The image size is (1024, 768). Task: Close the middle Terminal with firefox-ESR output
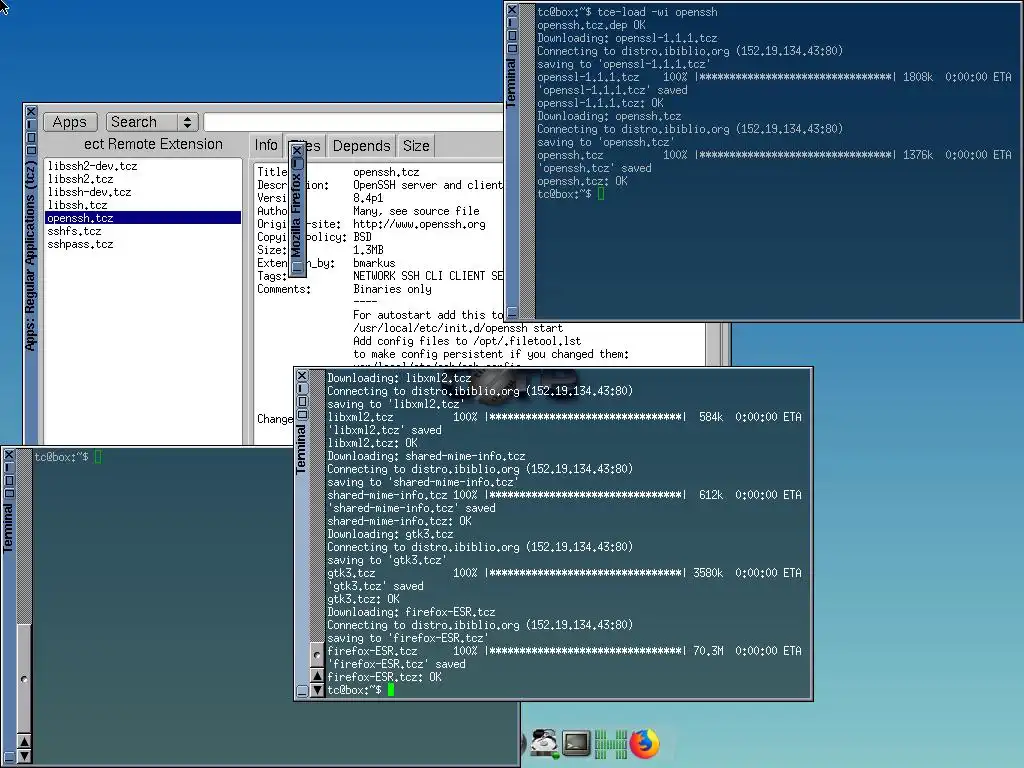click(x=302, y=376)
